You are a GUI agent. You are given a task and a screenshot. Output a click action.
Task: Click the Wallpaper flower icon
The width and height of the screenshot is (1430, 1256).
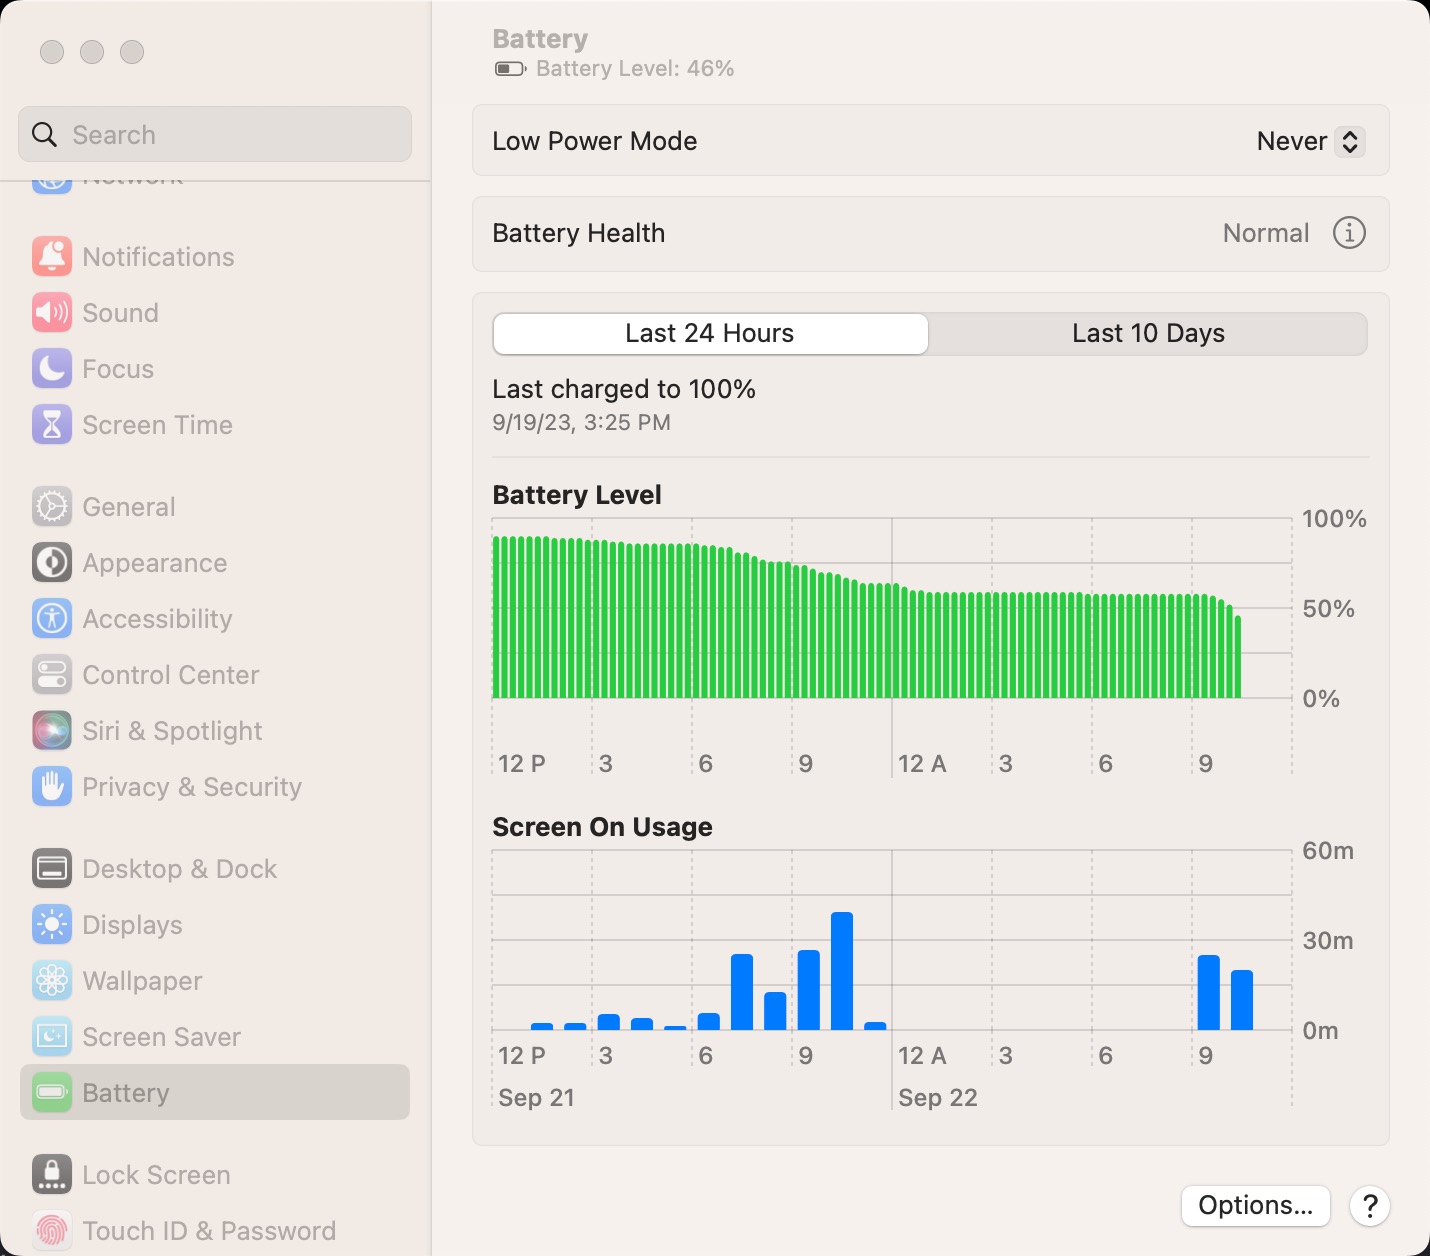tap(52, 981)
